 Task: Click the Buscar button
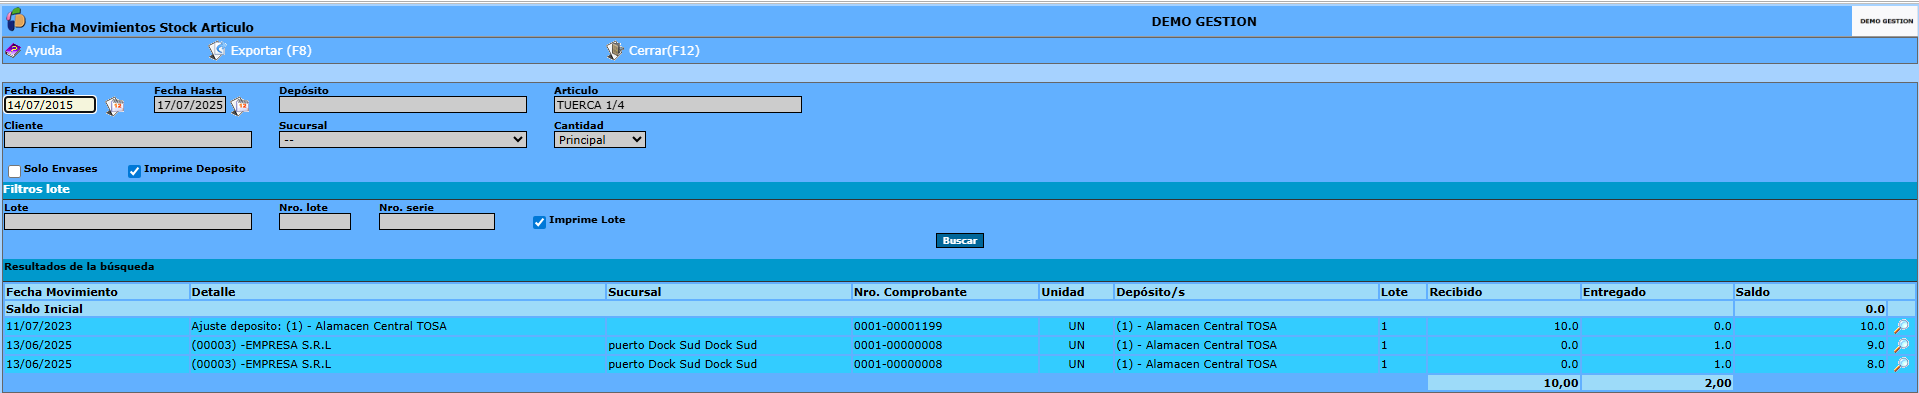pyautogui.click(x=960, y=240)
